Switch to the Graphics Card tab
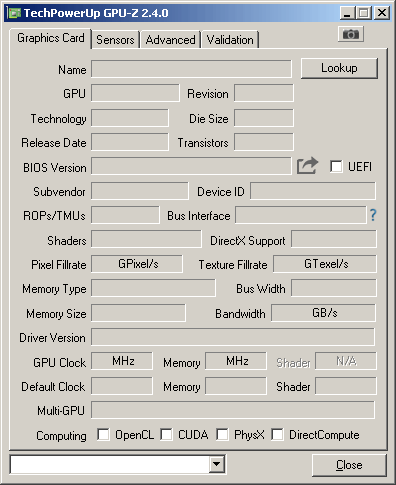 [x=51, y=38]
